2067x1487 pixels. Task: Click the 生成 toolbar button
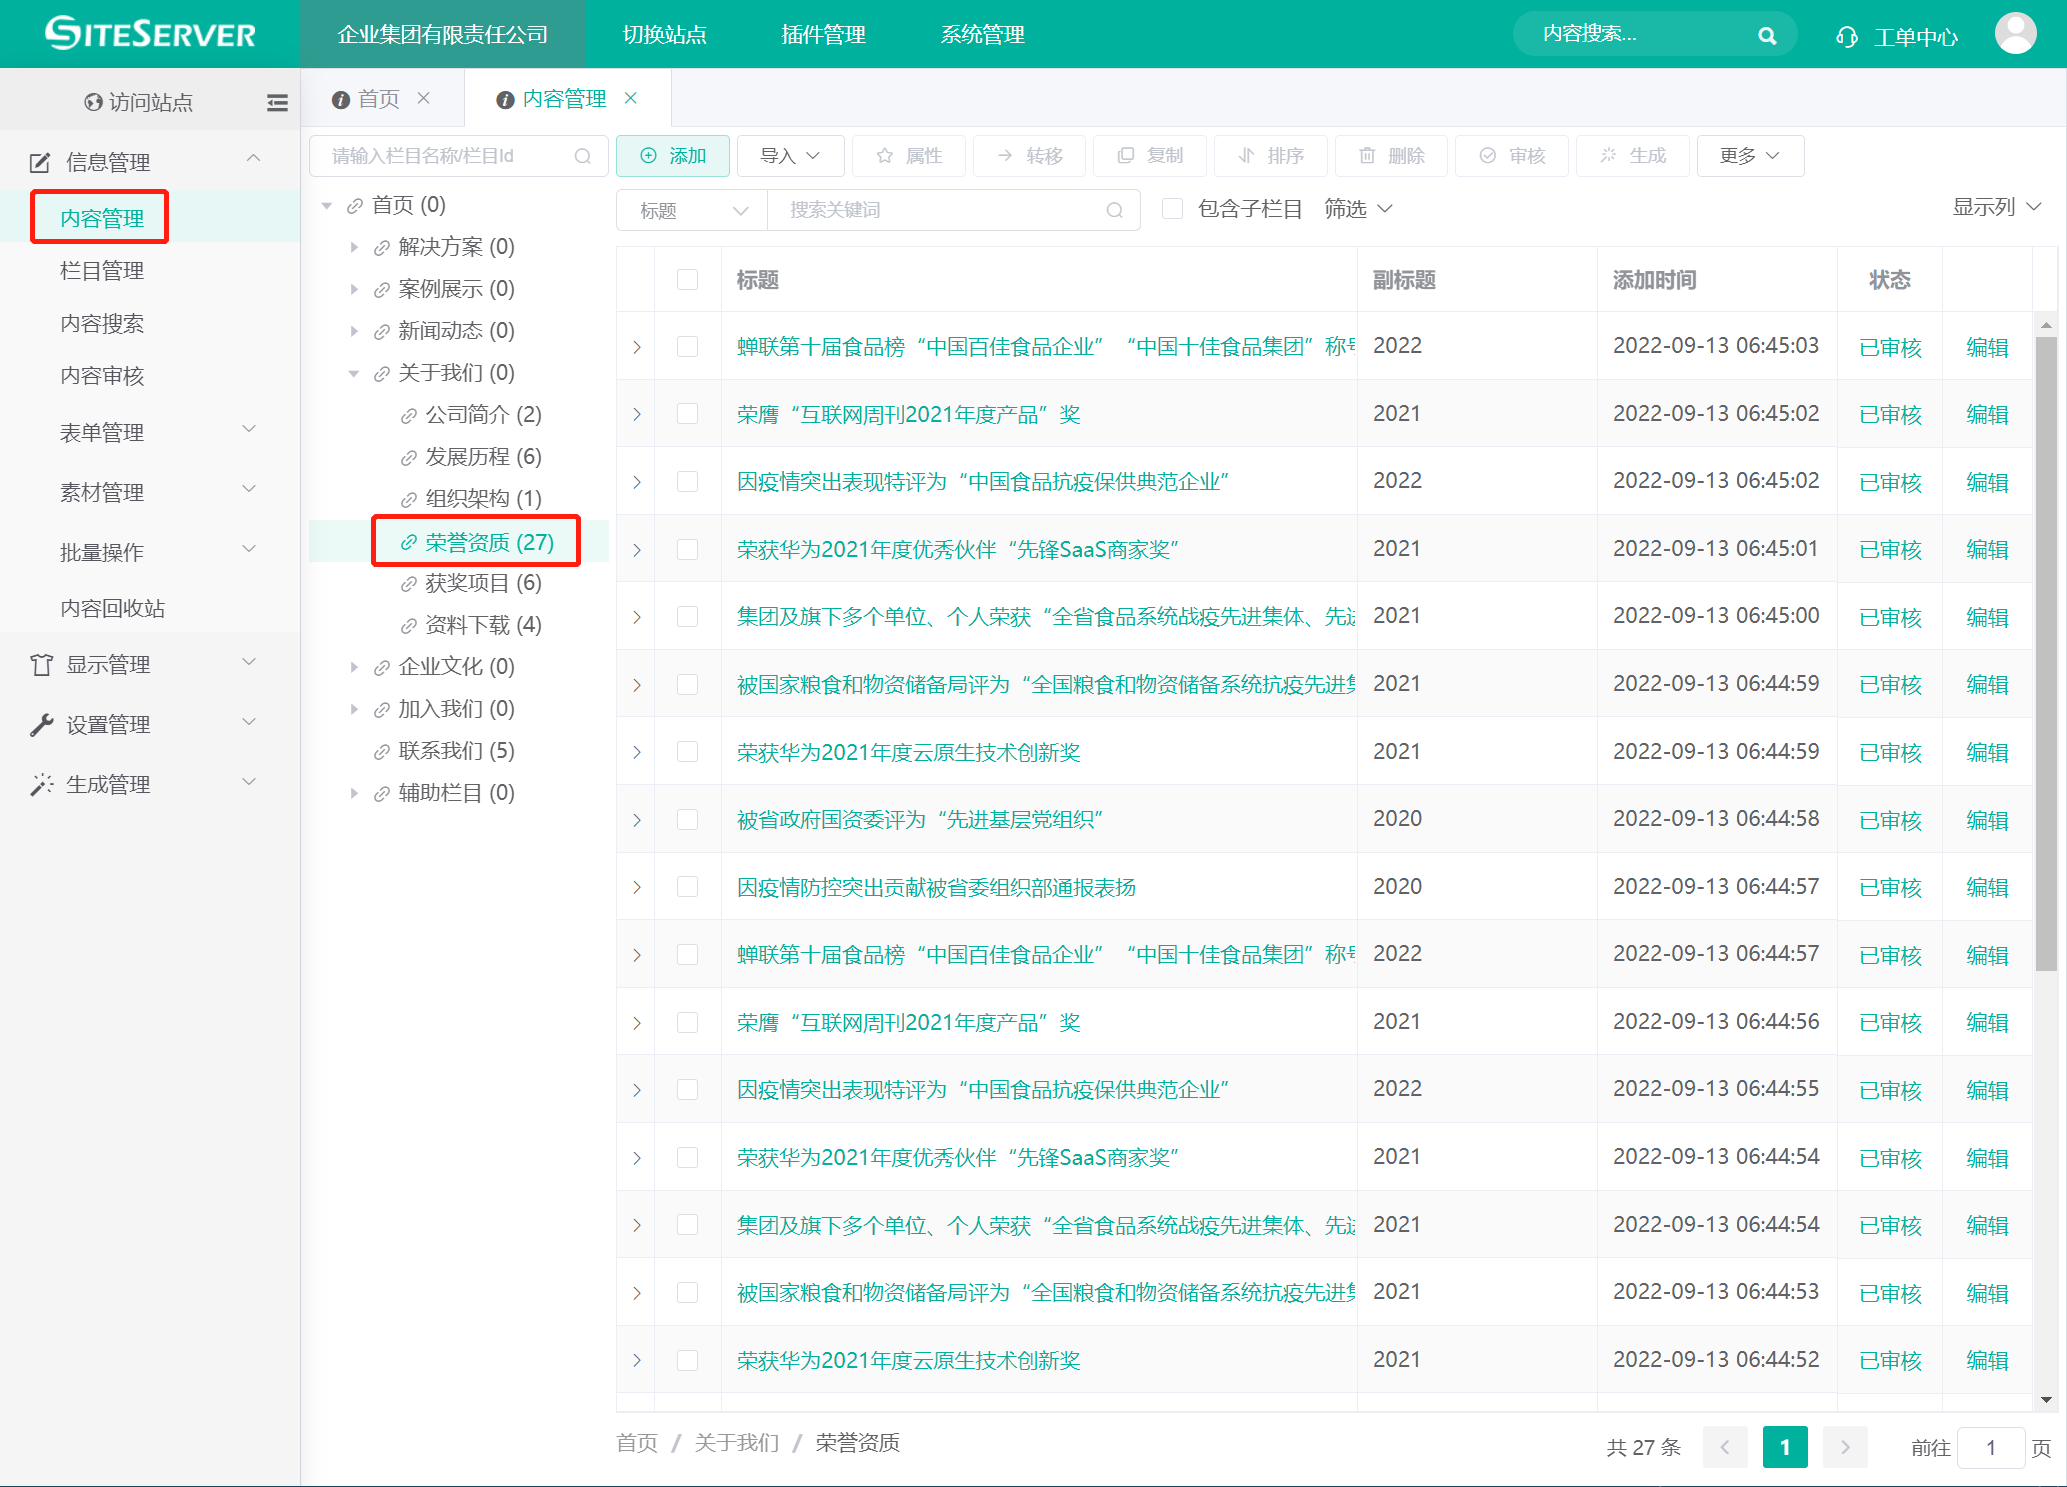(1633, 156)
